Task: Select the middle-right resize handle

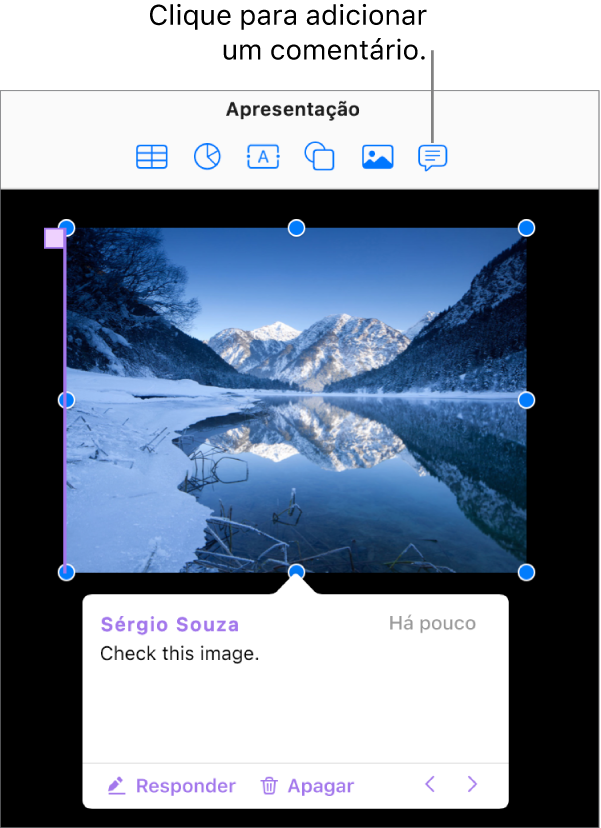Action: pyautogui.click(x=526, y=400)
